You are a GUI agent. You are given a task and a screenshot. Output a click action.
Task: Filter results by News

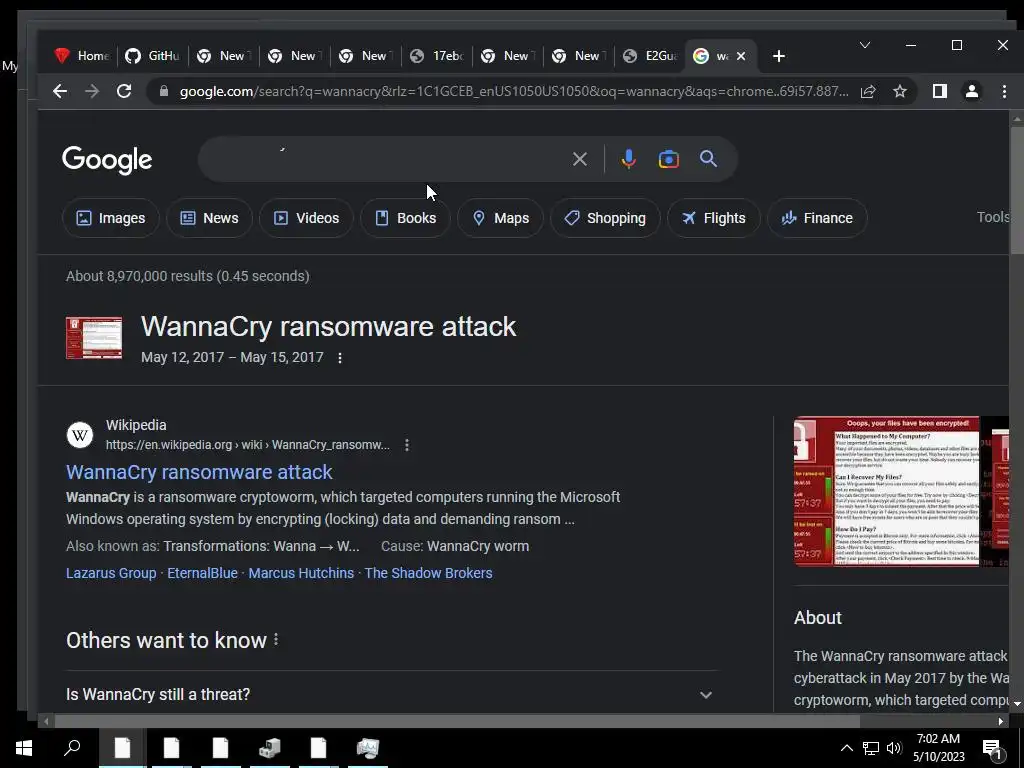click(x=210, y=218)
